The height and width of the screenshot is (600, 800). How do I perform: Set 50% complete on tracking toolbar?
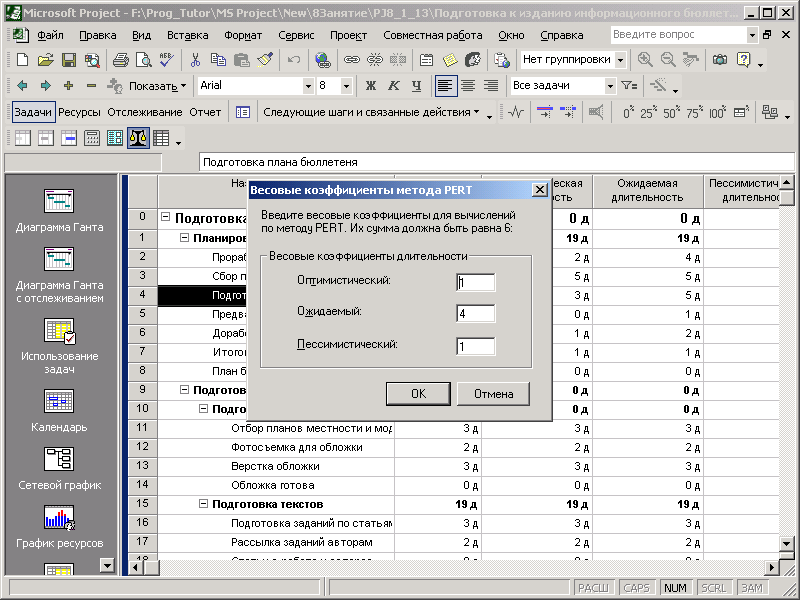pyautogui.click(x=670, y=112)
